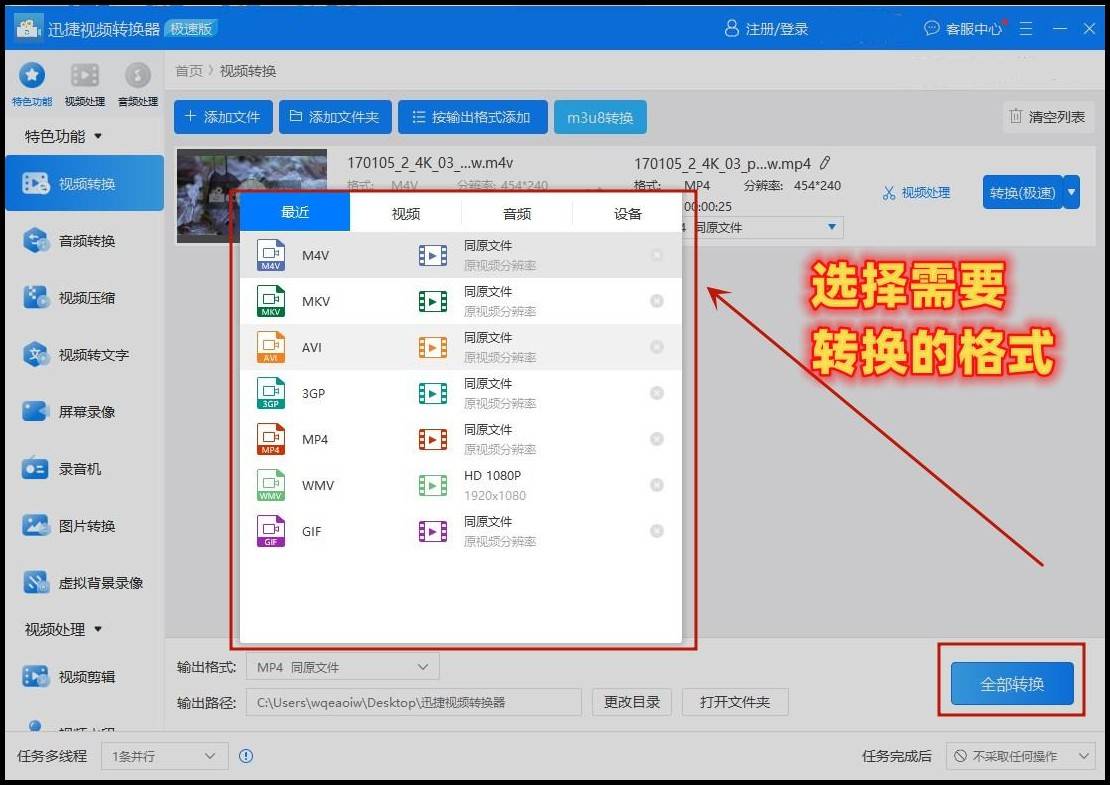Switch to the 设备 format tab
This screenshot has width=1110, height=785.
(627, 213)
